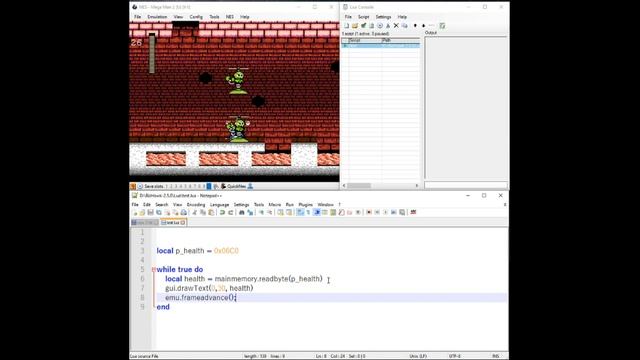This screenshot has height=360, width=640.
Task: Click highlighted save slot number in BizHawk status bar
Action: tap(209, 186)
